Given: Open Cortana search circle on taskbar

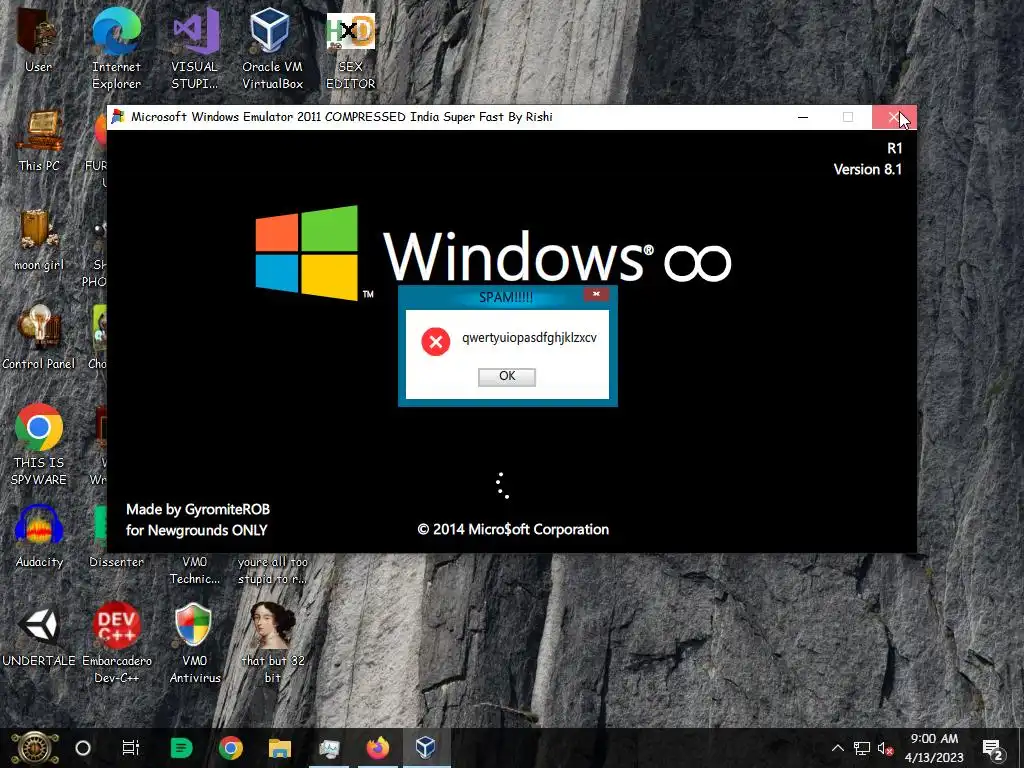Looking at the screenshot, I should pyautogui.click(x=83, y=748).
